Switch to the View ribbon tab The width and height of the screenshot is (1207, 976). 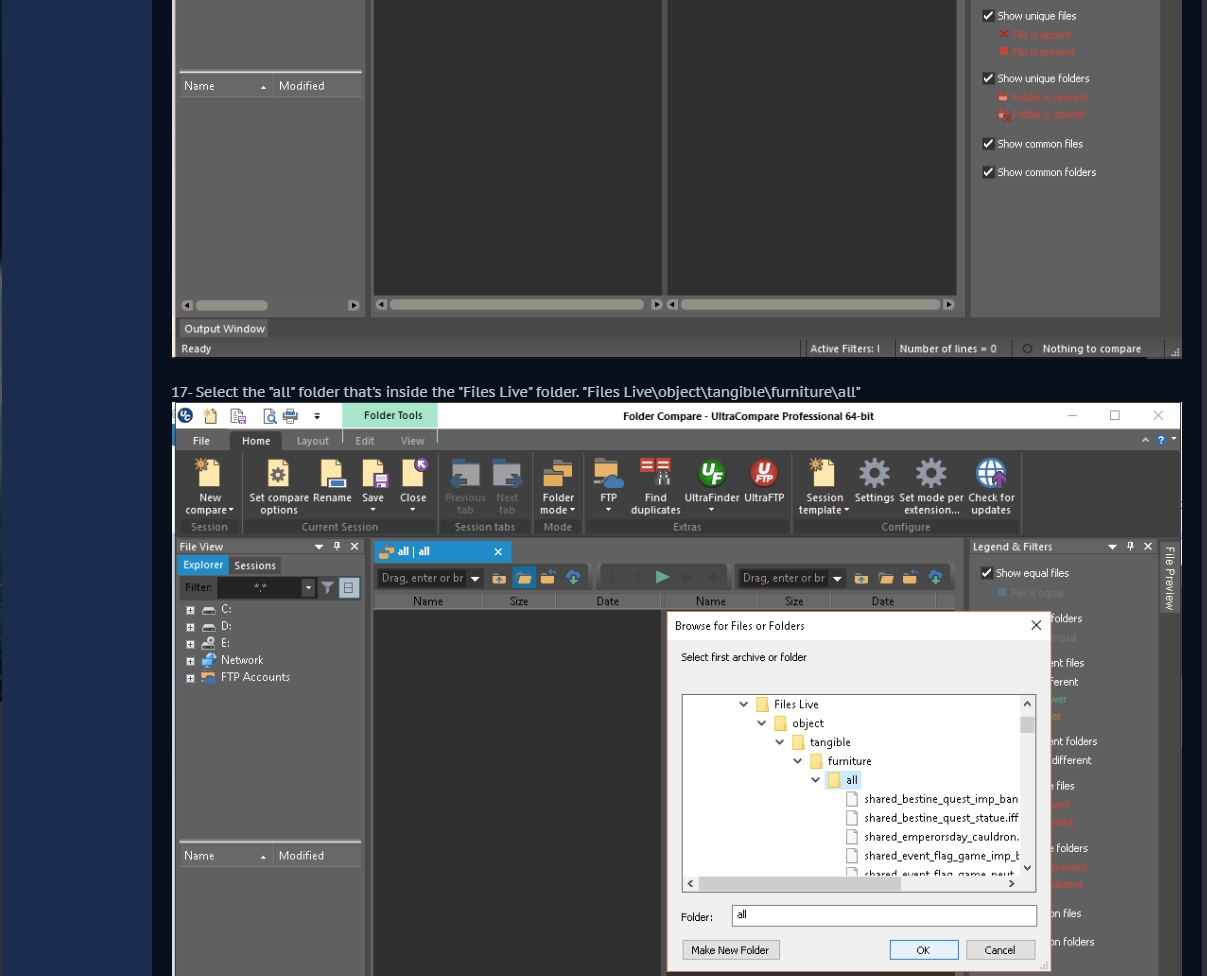pos(413,441)
